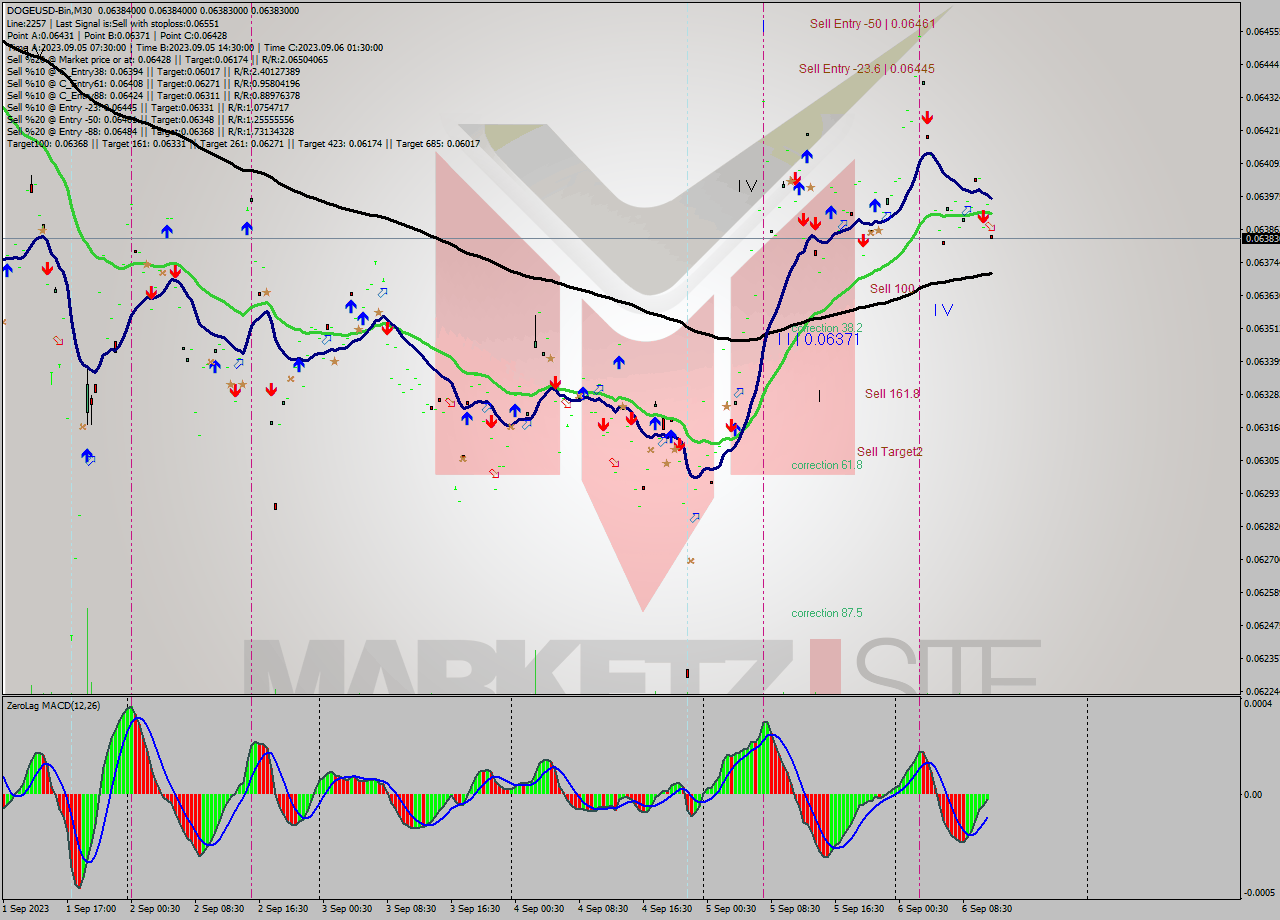This screenshot has height=920, width=1280.
Task: Select the 'Sell 161.8' level label
Action: coord(892,394)
